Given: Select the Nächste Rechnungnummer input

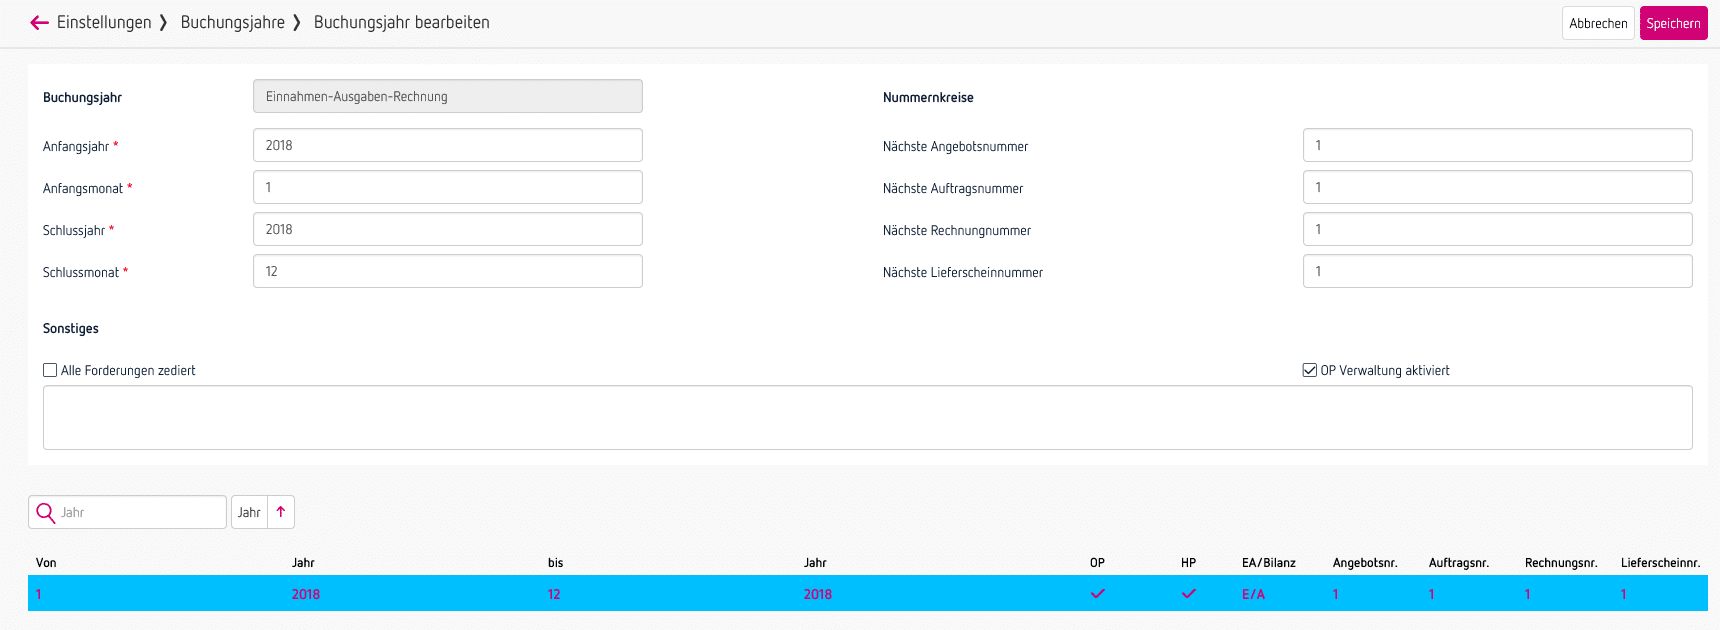Looking at the screenshot, I should (x=1496, y=229).
